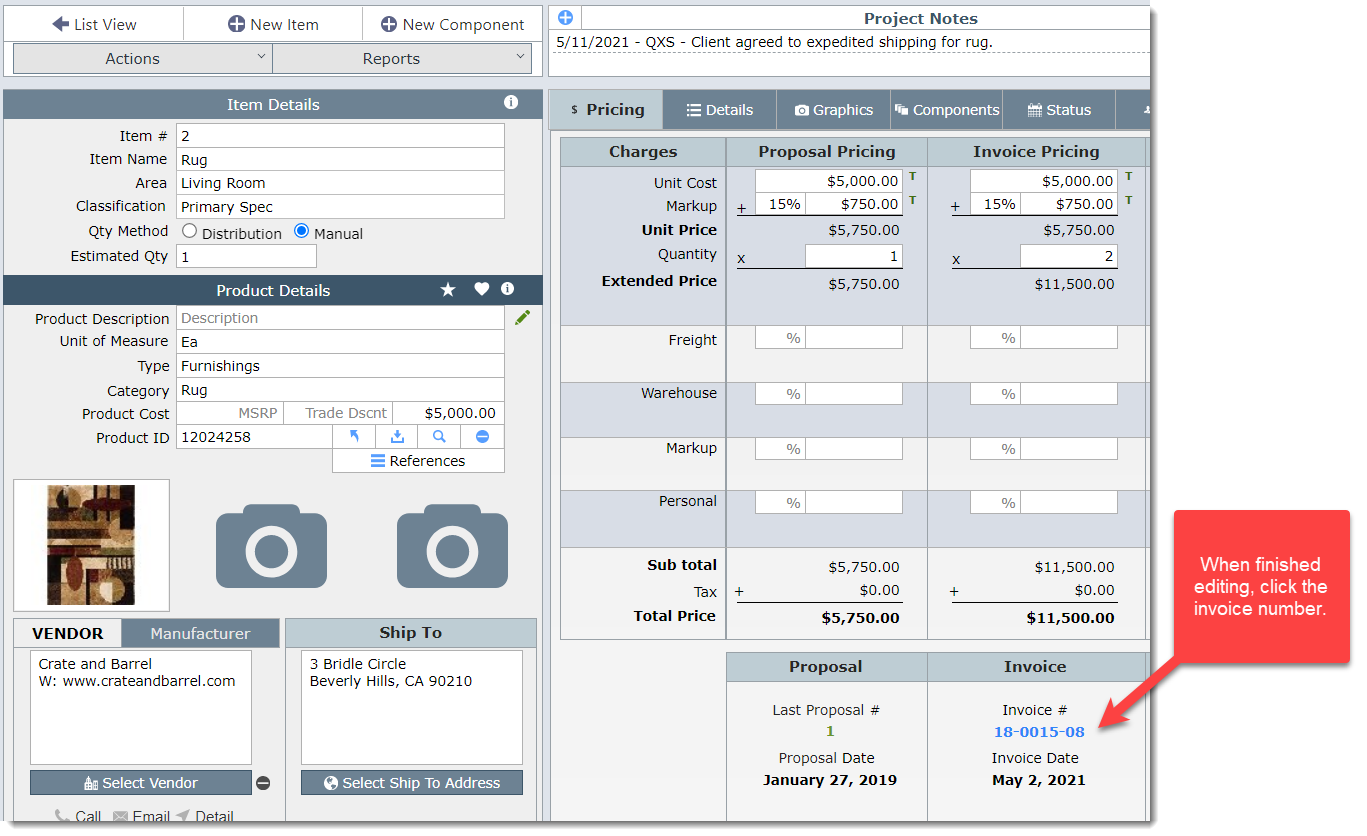This screenshot has height=836, width=1367.
Task: Click Proposal Unit Cost field
Action: click(x=829, y=181)
